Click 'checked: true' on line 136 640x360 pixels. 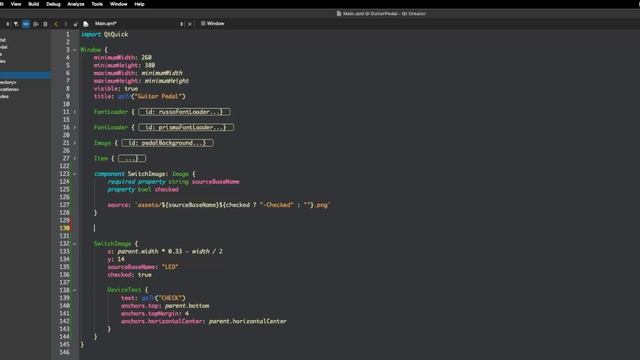(129, 275)
